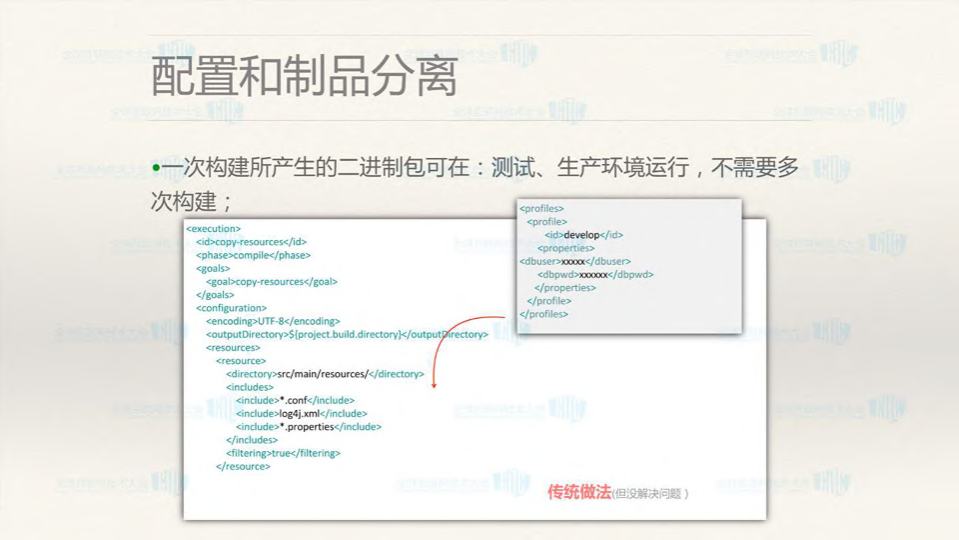
Task: Click the <id>develop</id> line
Action: pos(584,235)
